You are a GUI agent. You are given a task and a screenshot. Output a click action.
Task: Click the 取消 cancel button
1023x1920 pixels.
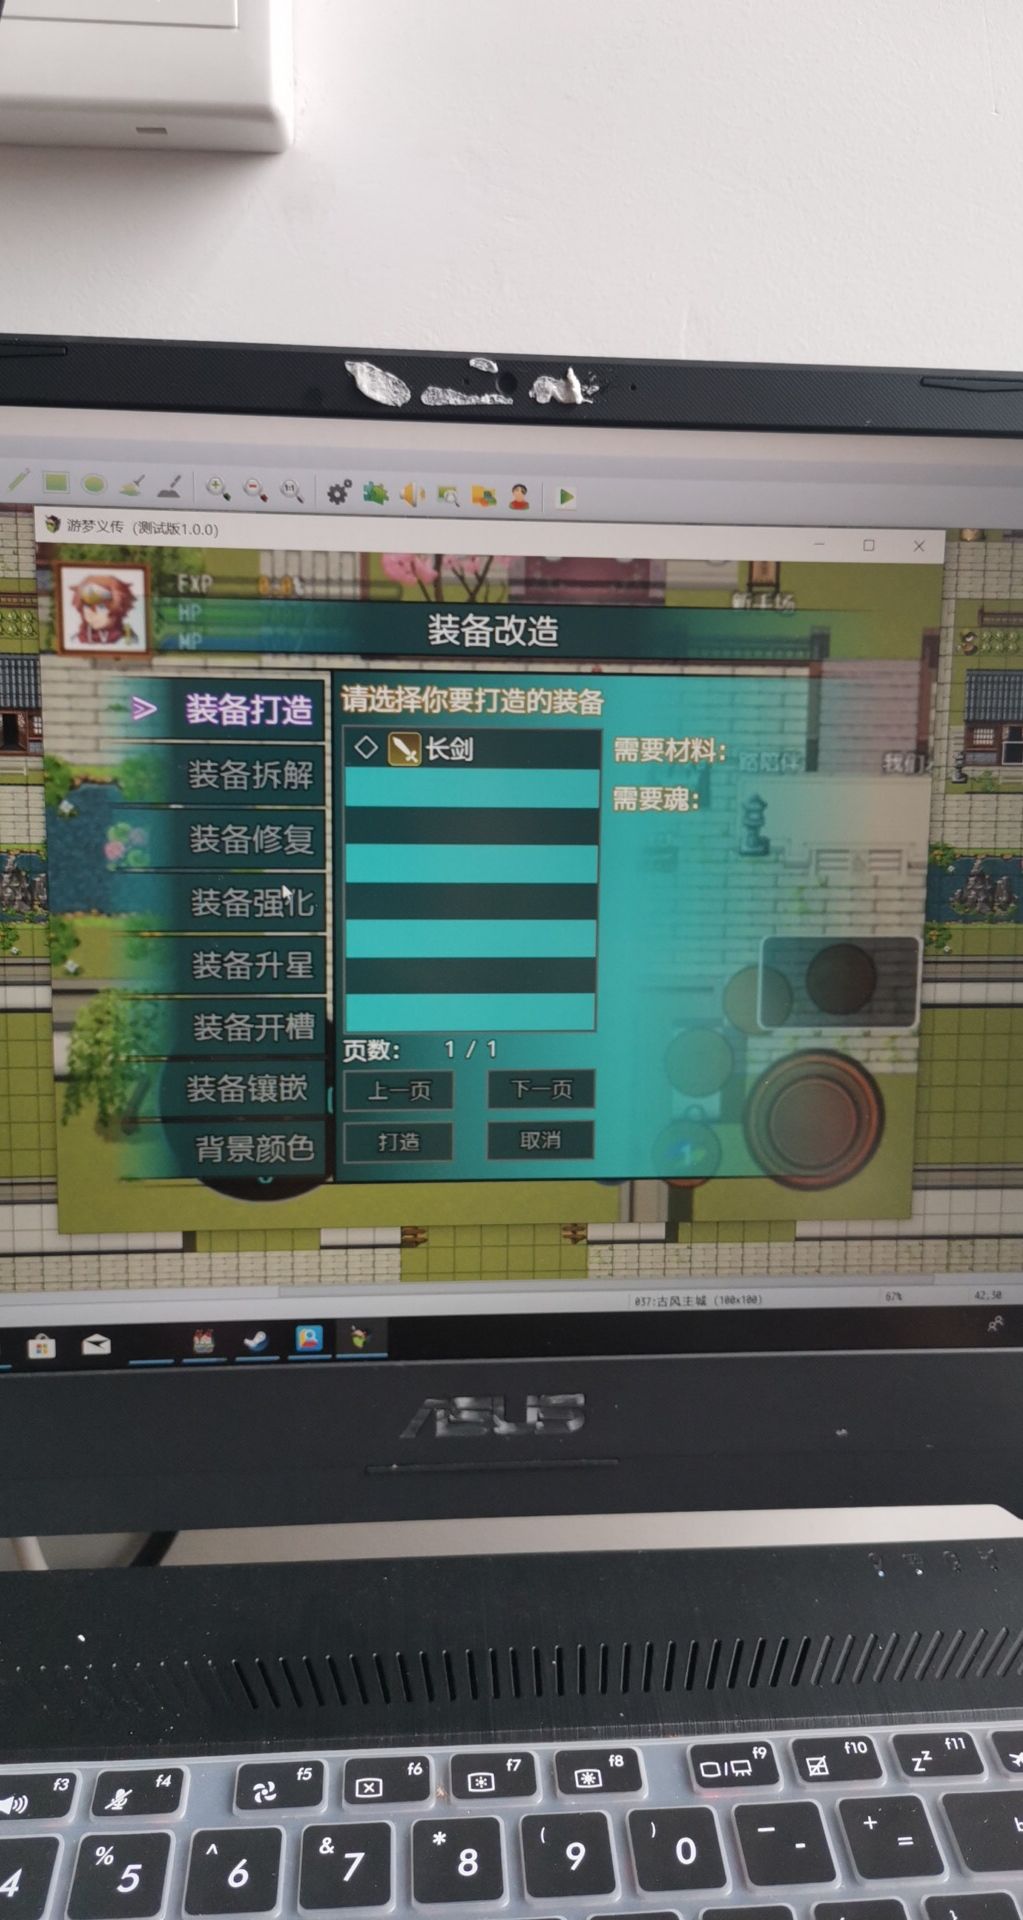click(540, 1140)
